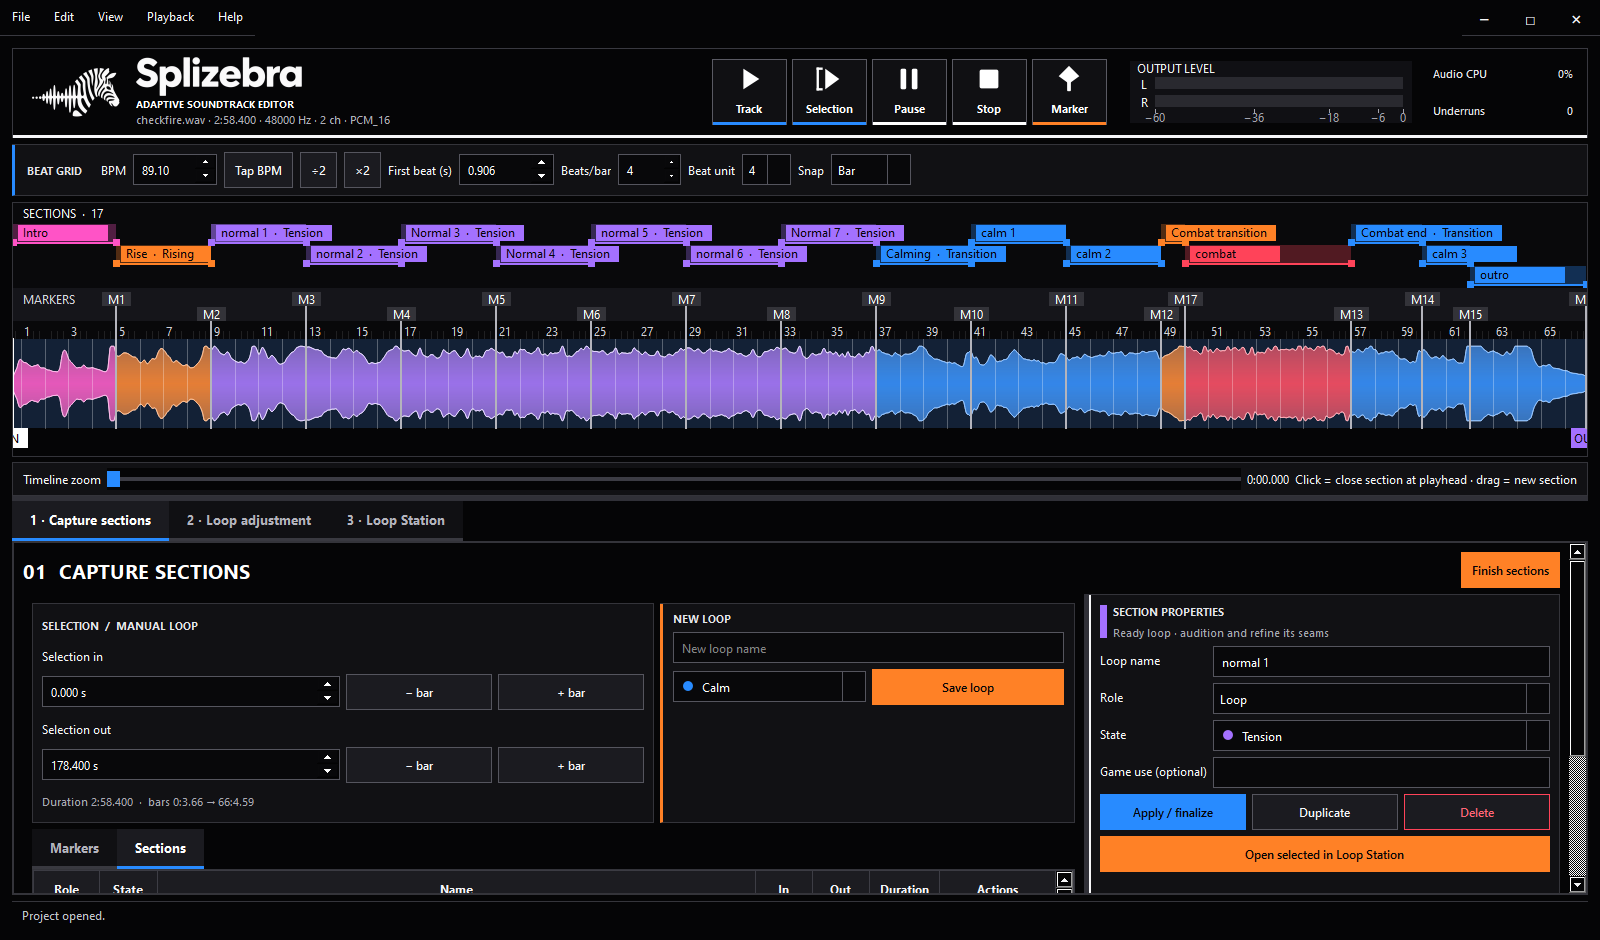This screenshot has height=940, width=1600.
Task: Pause playback
Action: click(909, 91)
